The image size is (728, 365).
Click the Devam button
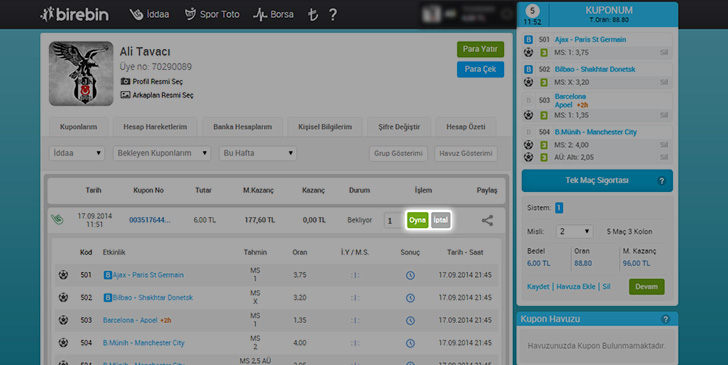coord(646,287)
